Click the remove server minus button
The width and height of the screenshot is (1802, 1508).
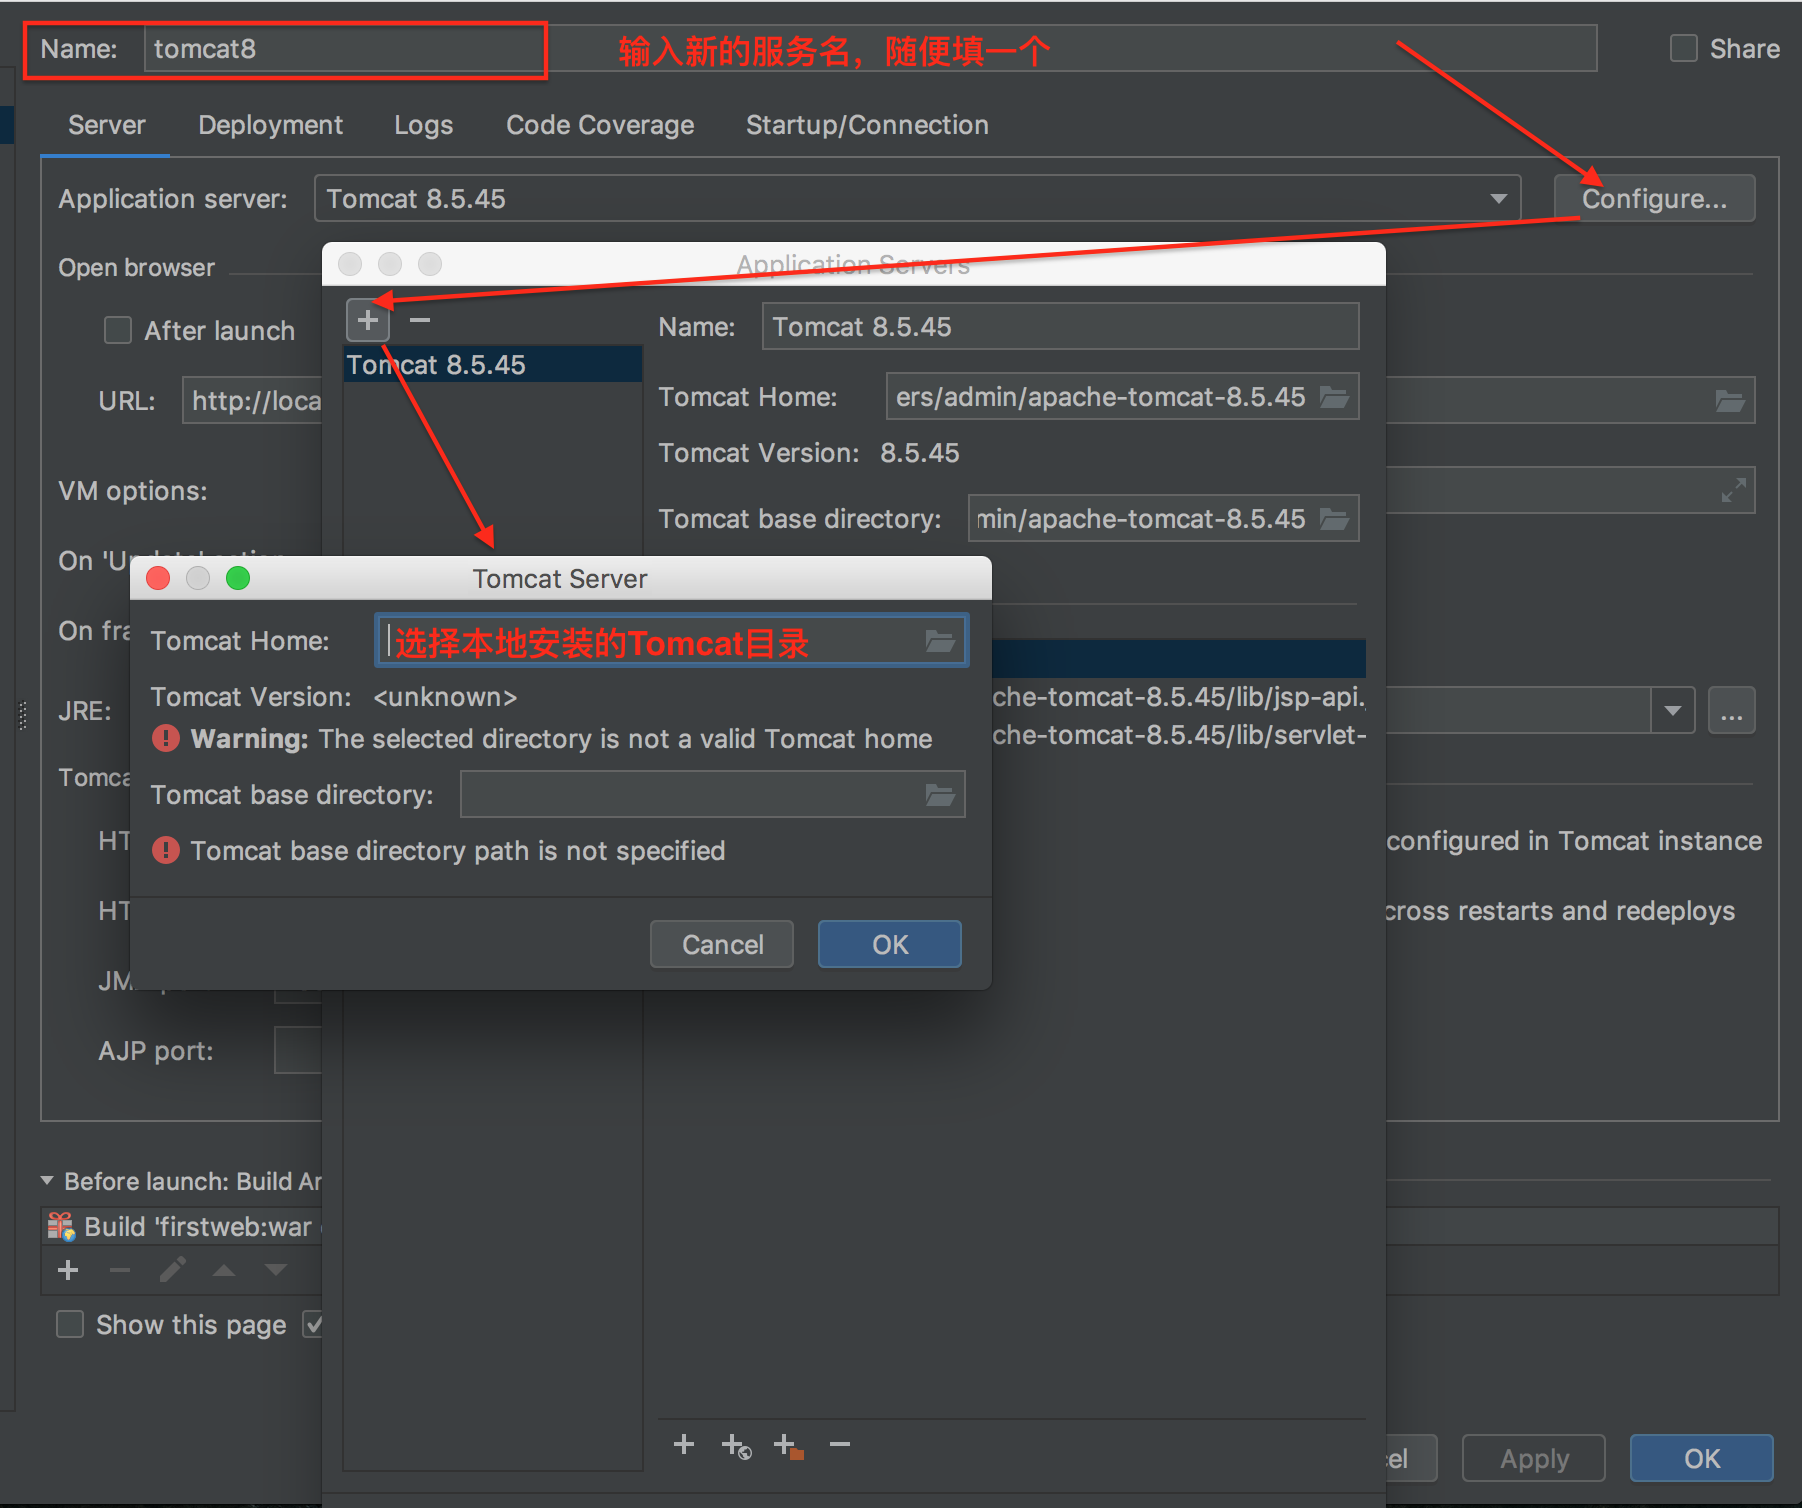tap(420, 321)
